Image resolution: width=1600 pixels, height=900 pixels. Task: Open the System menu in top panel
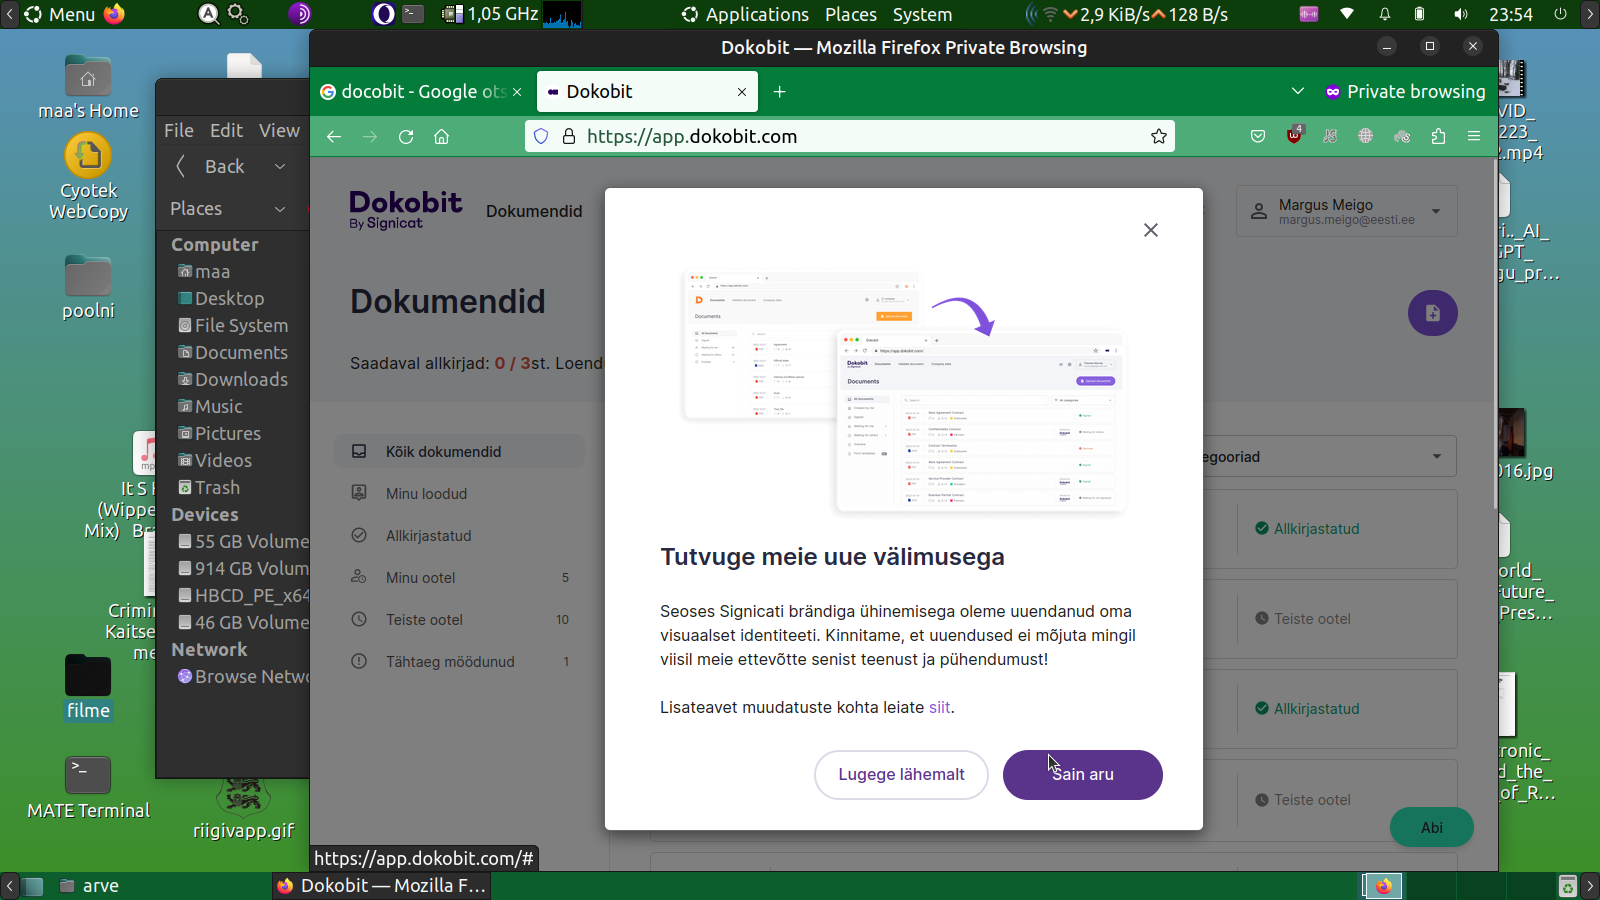(922, 14)
